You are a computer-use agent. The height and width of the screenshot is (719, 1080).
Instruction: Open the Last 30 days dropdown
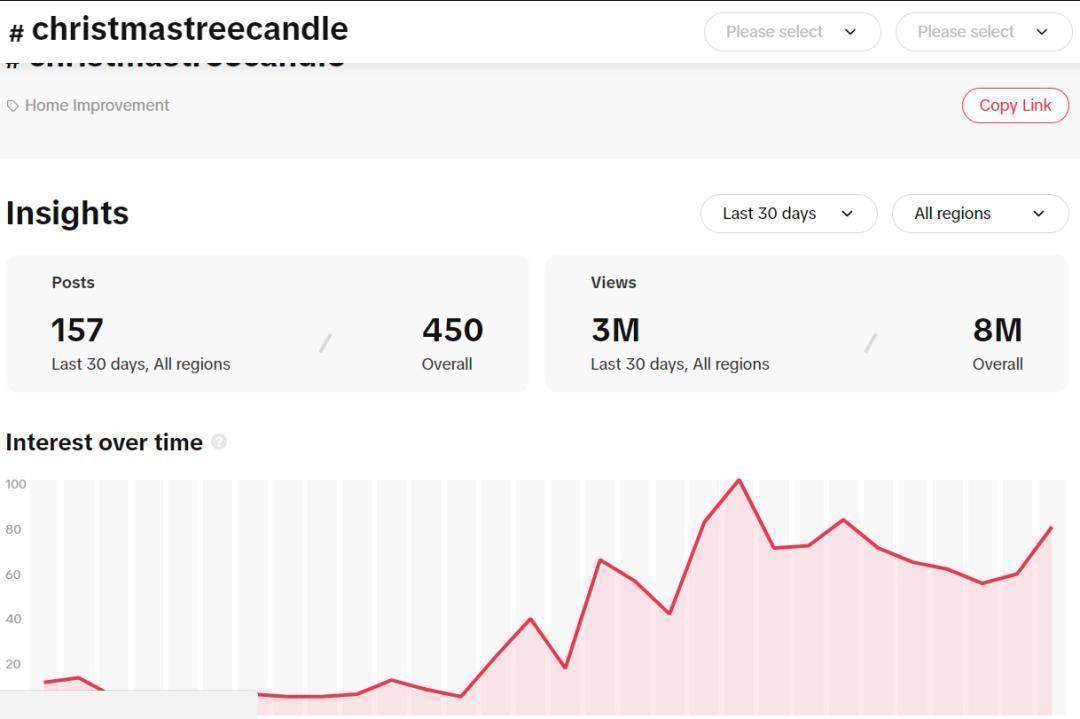pyautogui.click(x=789, y=213)
